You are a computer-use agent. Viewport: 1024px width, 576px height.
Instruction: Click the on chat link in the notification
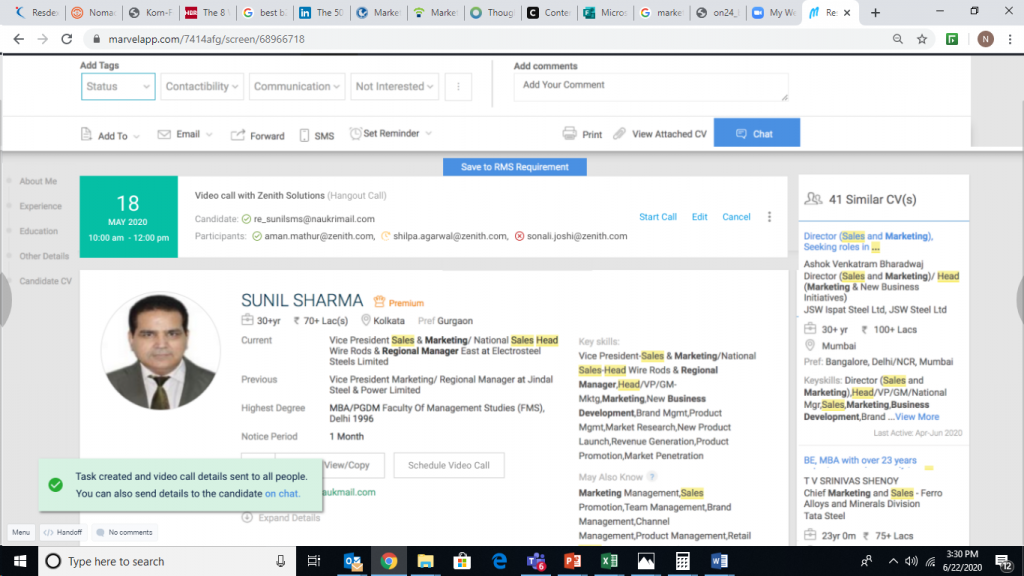(x=281, y=494)
